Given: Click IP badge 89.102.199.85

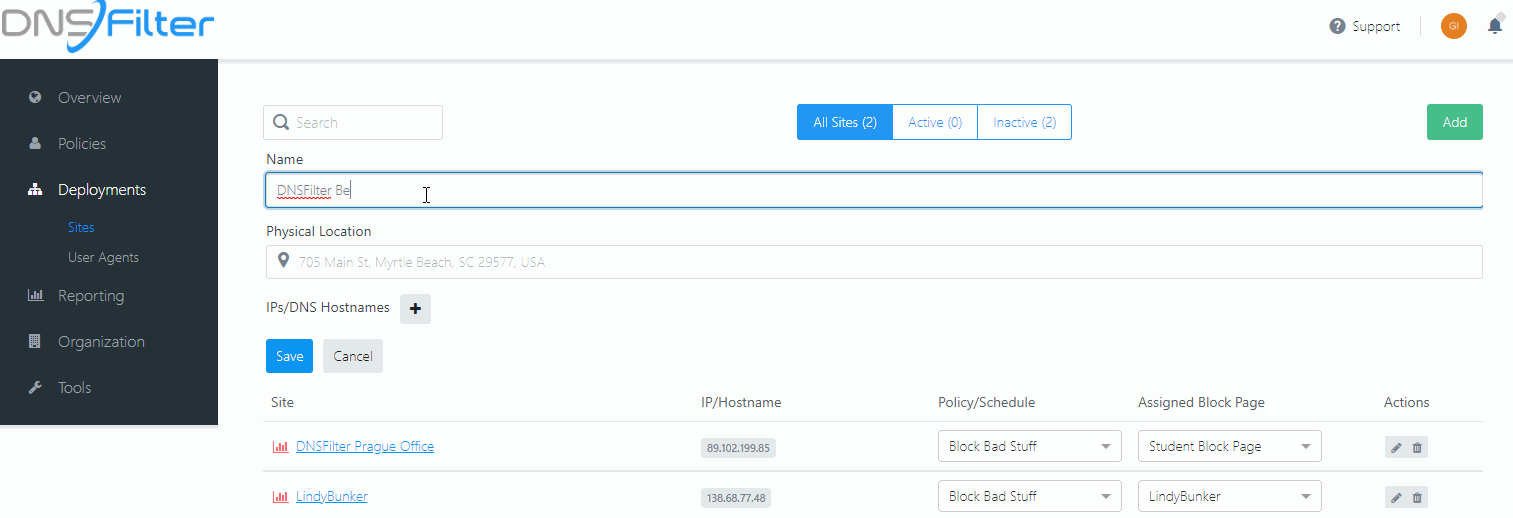Looking at the screenshot, I should (738, 448).
